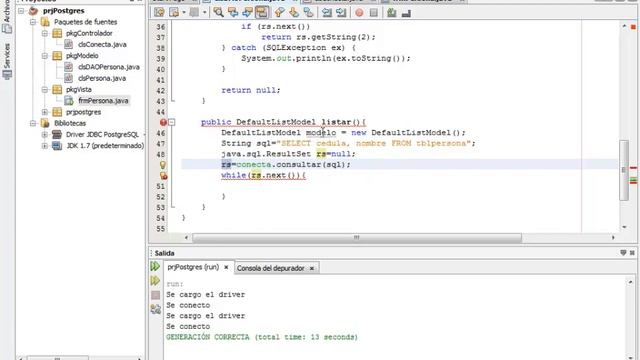The width and height of the screenshot is (640, 360).
Task: Close the Salida output panel
Action: [632, 253]
